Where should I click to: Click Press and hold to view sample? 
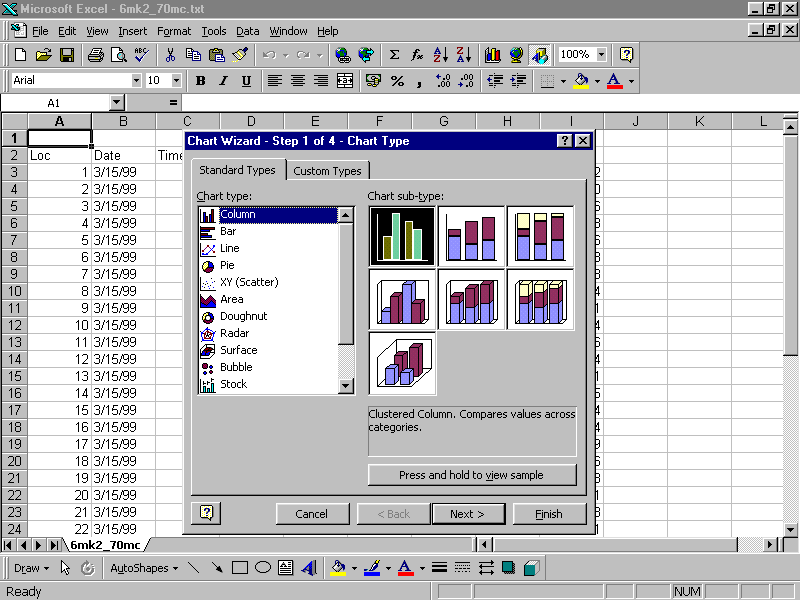(472, 475)
